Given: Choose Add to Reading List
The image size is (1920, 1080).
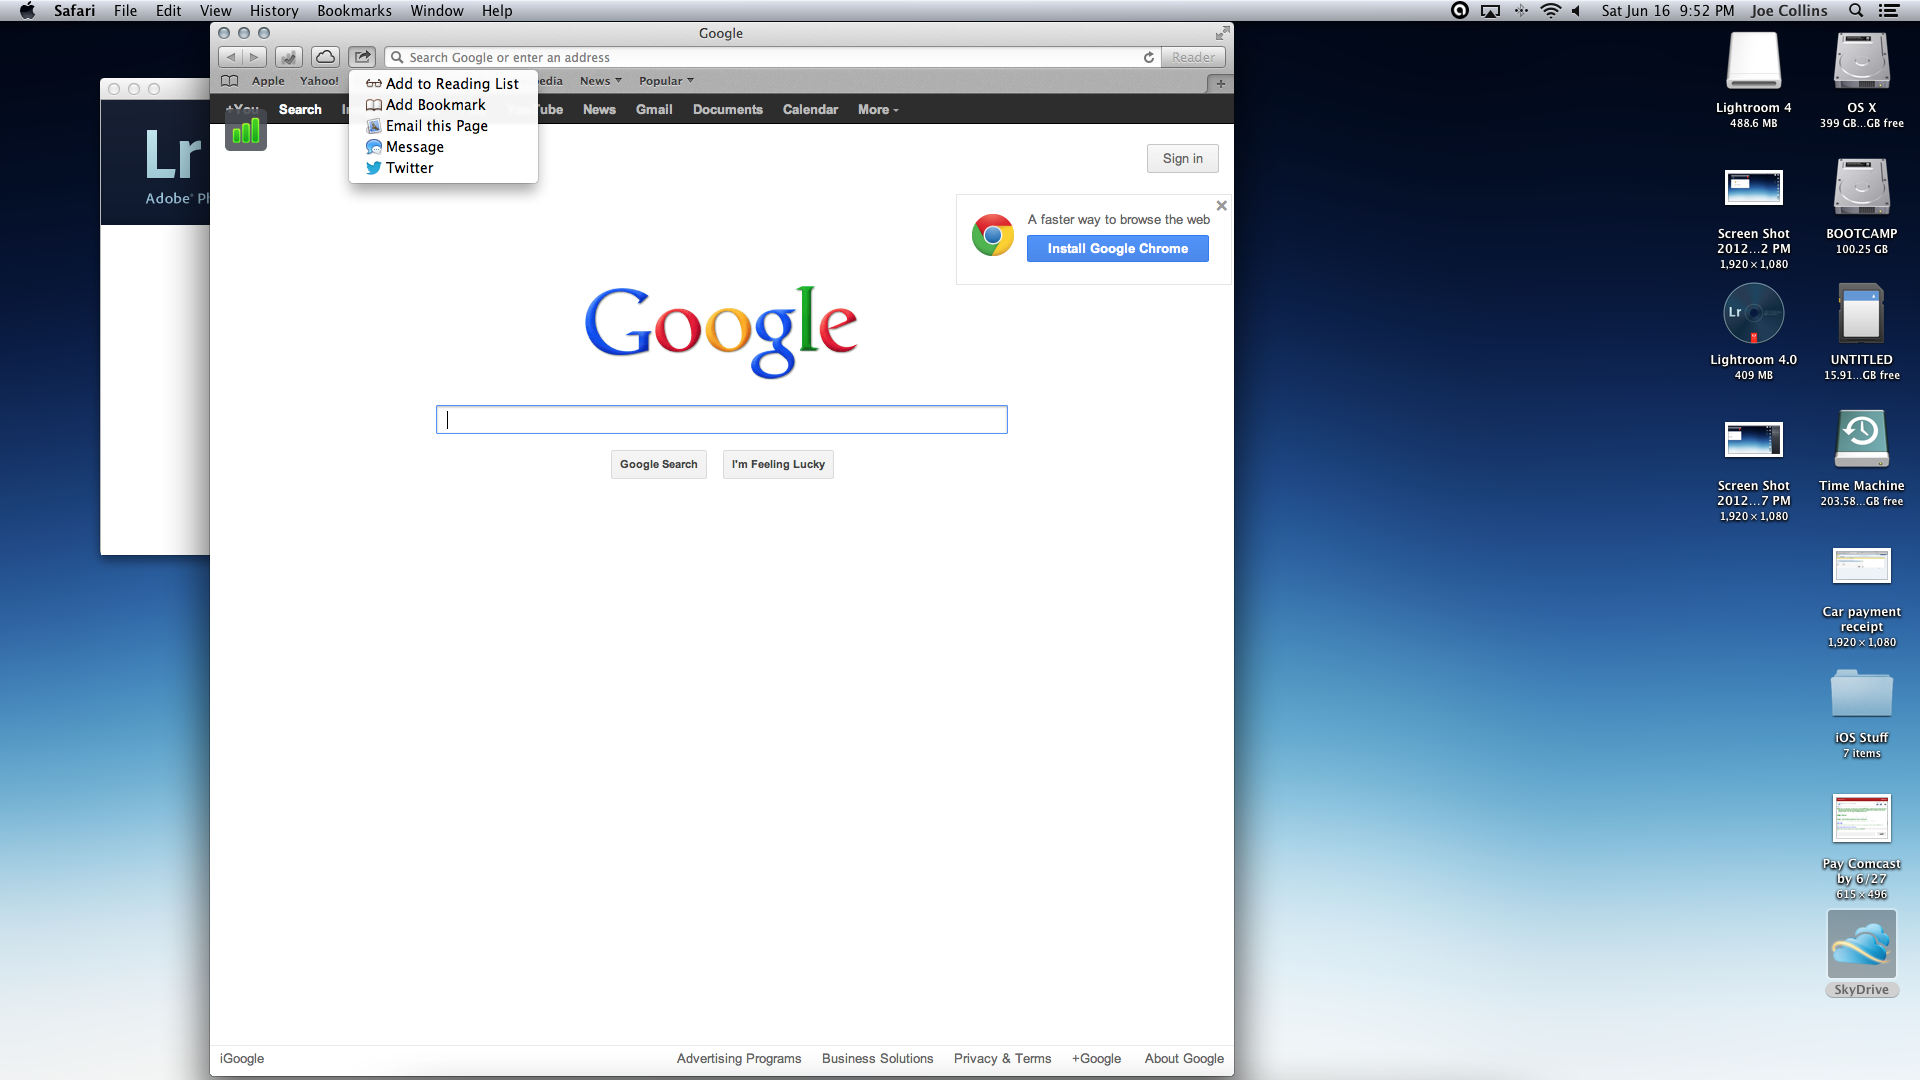Looking at the screenshot, I should [x=443, y=84].
